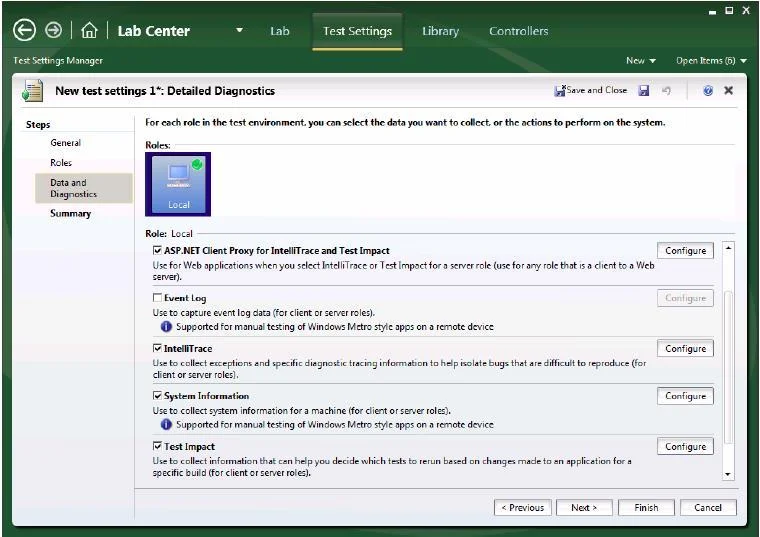Image resolution: width=760 pixels, height=537 pixels.
Task: Click the undo refresh icon
Action: 666,90
